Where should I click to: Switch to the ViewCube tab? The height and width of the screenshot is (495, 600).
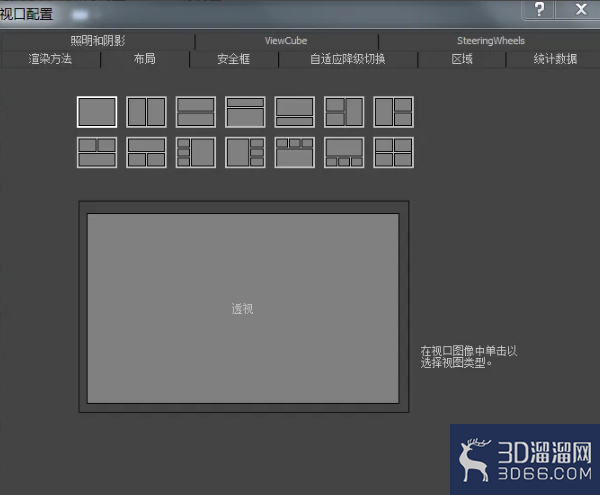pyautogui.click(x=286, y=41)
